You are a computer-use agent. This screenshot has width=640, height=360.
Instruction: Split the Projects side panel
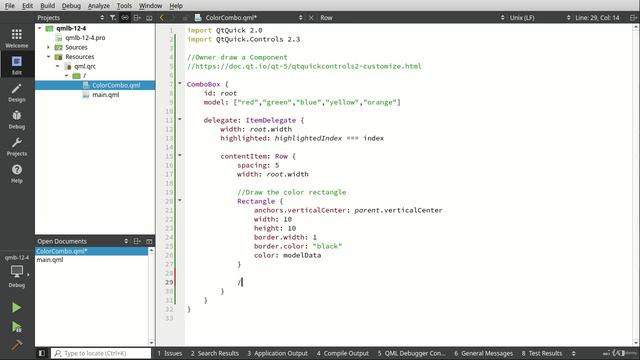click(137, 18)
